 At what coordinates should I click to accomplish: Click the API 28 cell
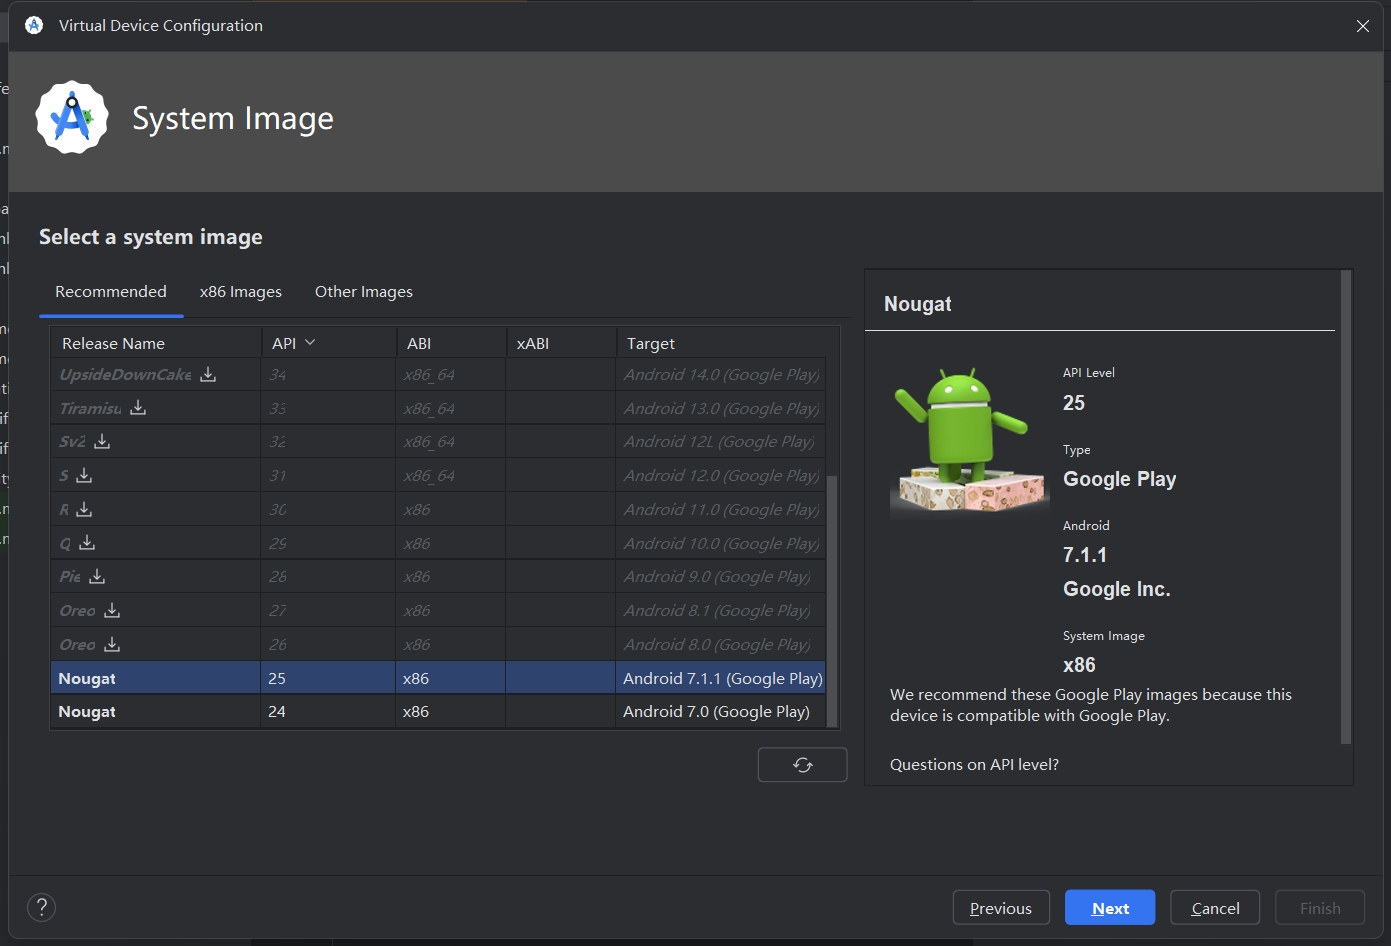click(x=328, y=576)
